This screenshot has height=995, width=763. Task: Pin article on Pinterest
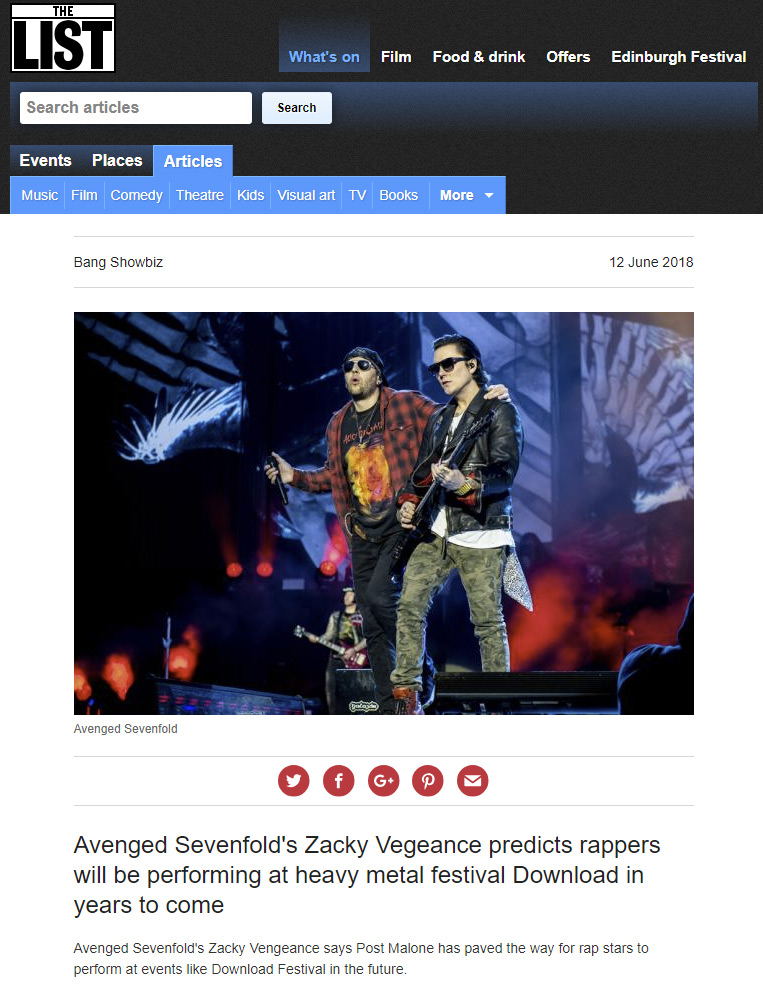tap(428, 781)
